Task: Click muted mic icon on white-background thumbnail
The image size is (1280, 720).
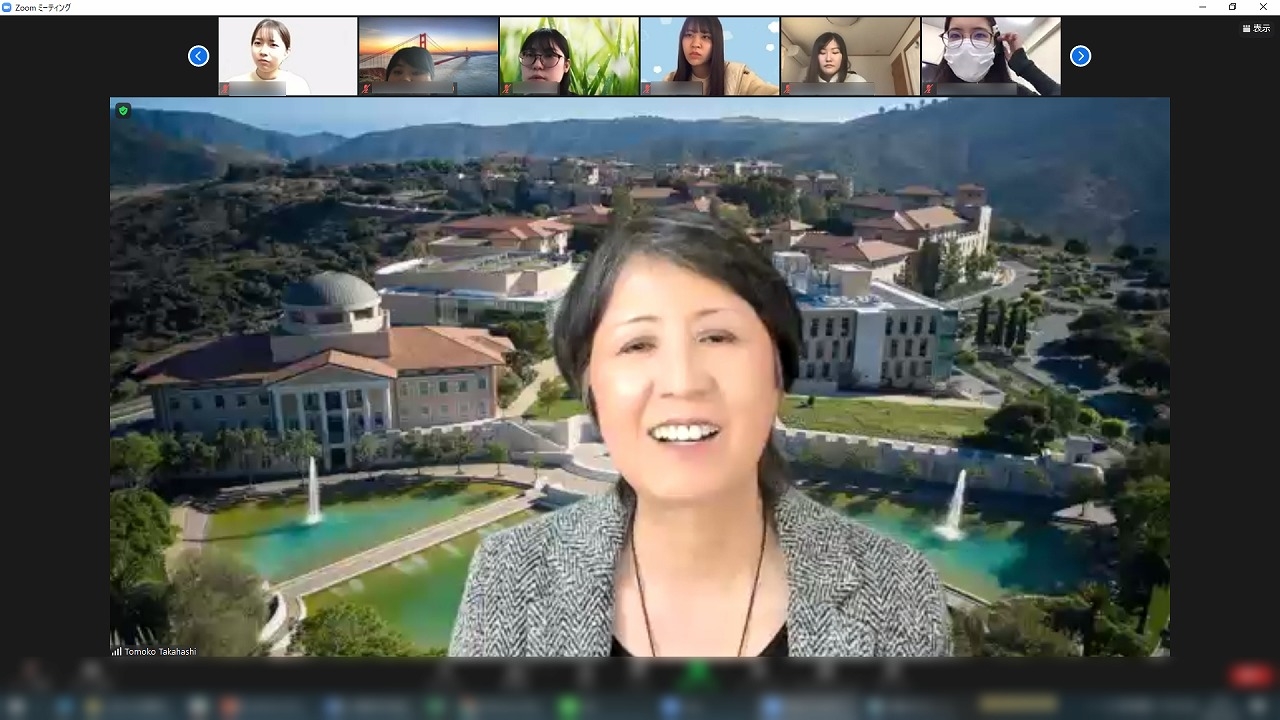Action: click(225, 89)
